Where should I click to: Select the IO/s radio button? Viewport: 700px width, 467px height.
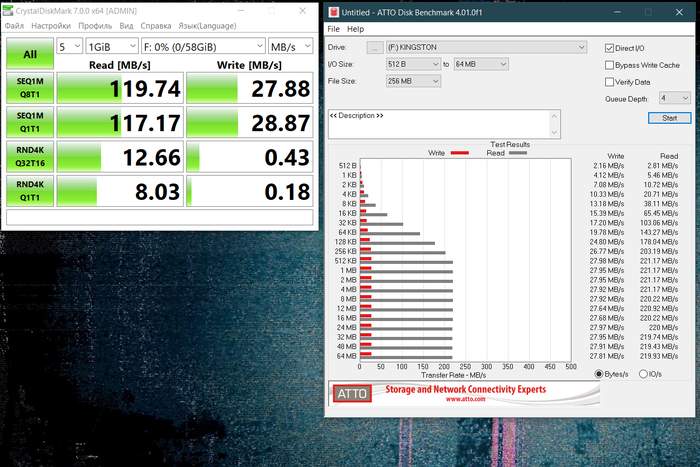(x=643, y=374)
